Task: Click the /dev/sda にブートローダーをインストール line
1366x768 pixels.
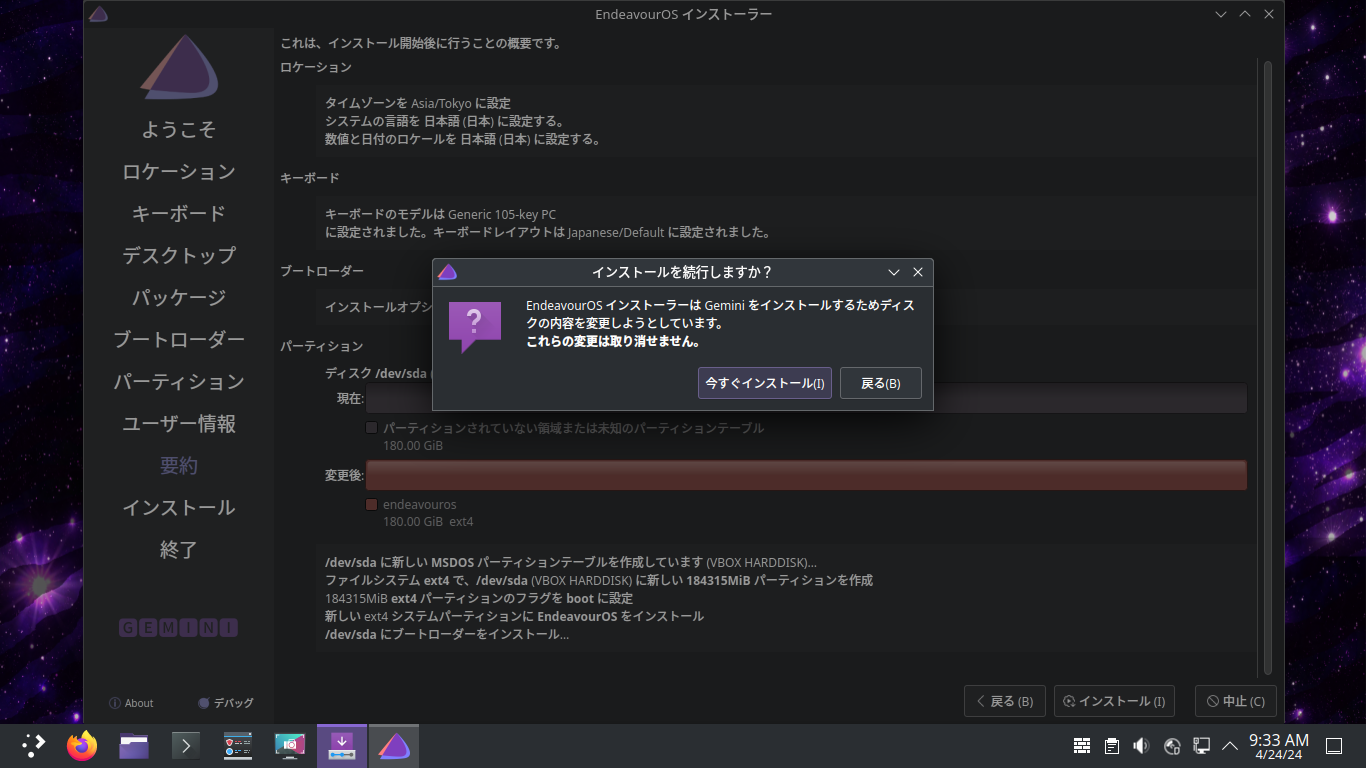Action: (447, 634)
